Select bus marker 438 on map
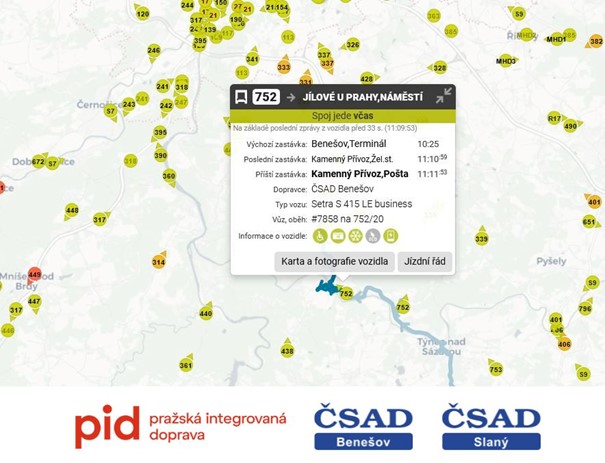This screenshot has width=605, height=463. pos(287,351)
